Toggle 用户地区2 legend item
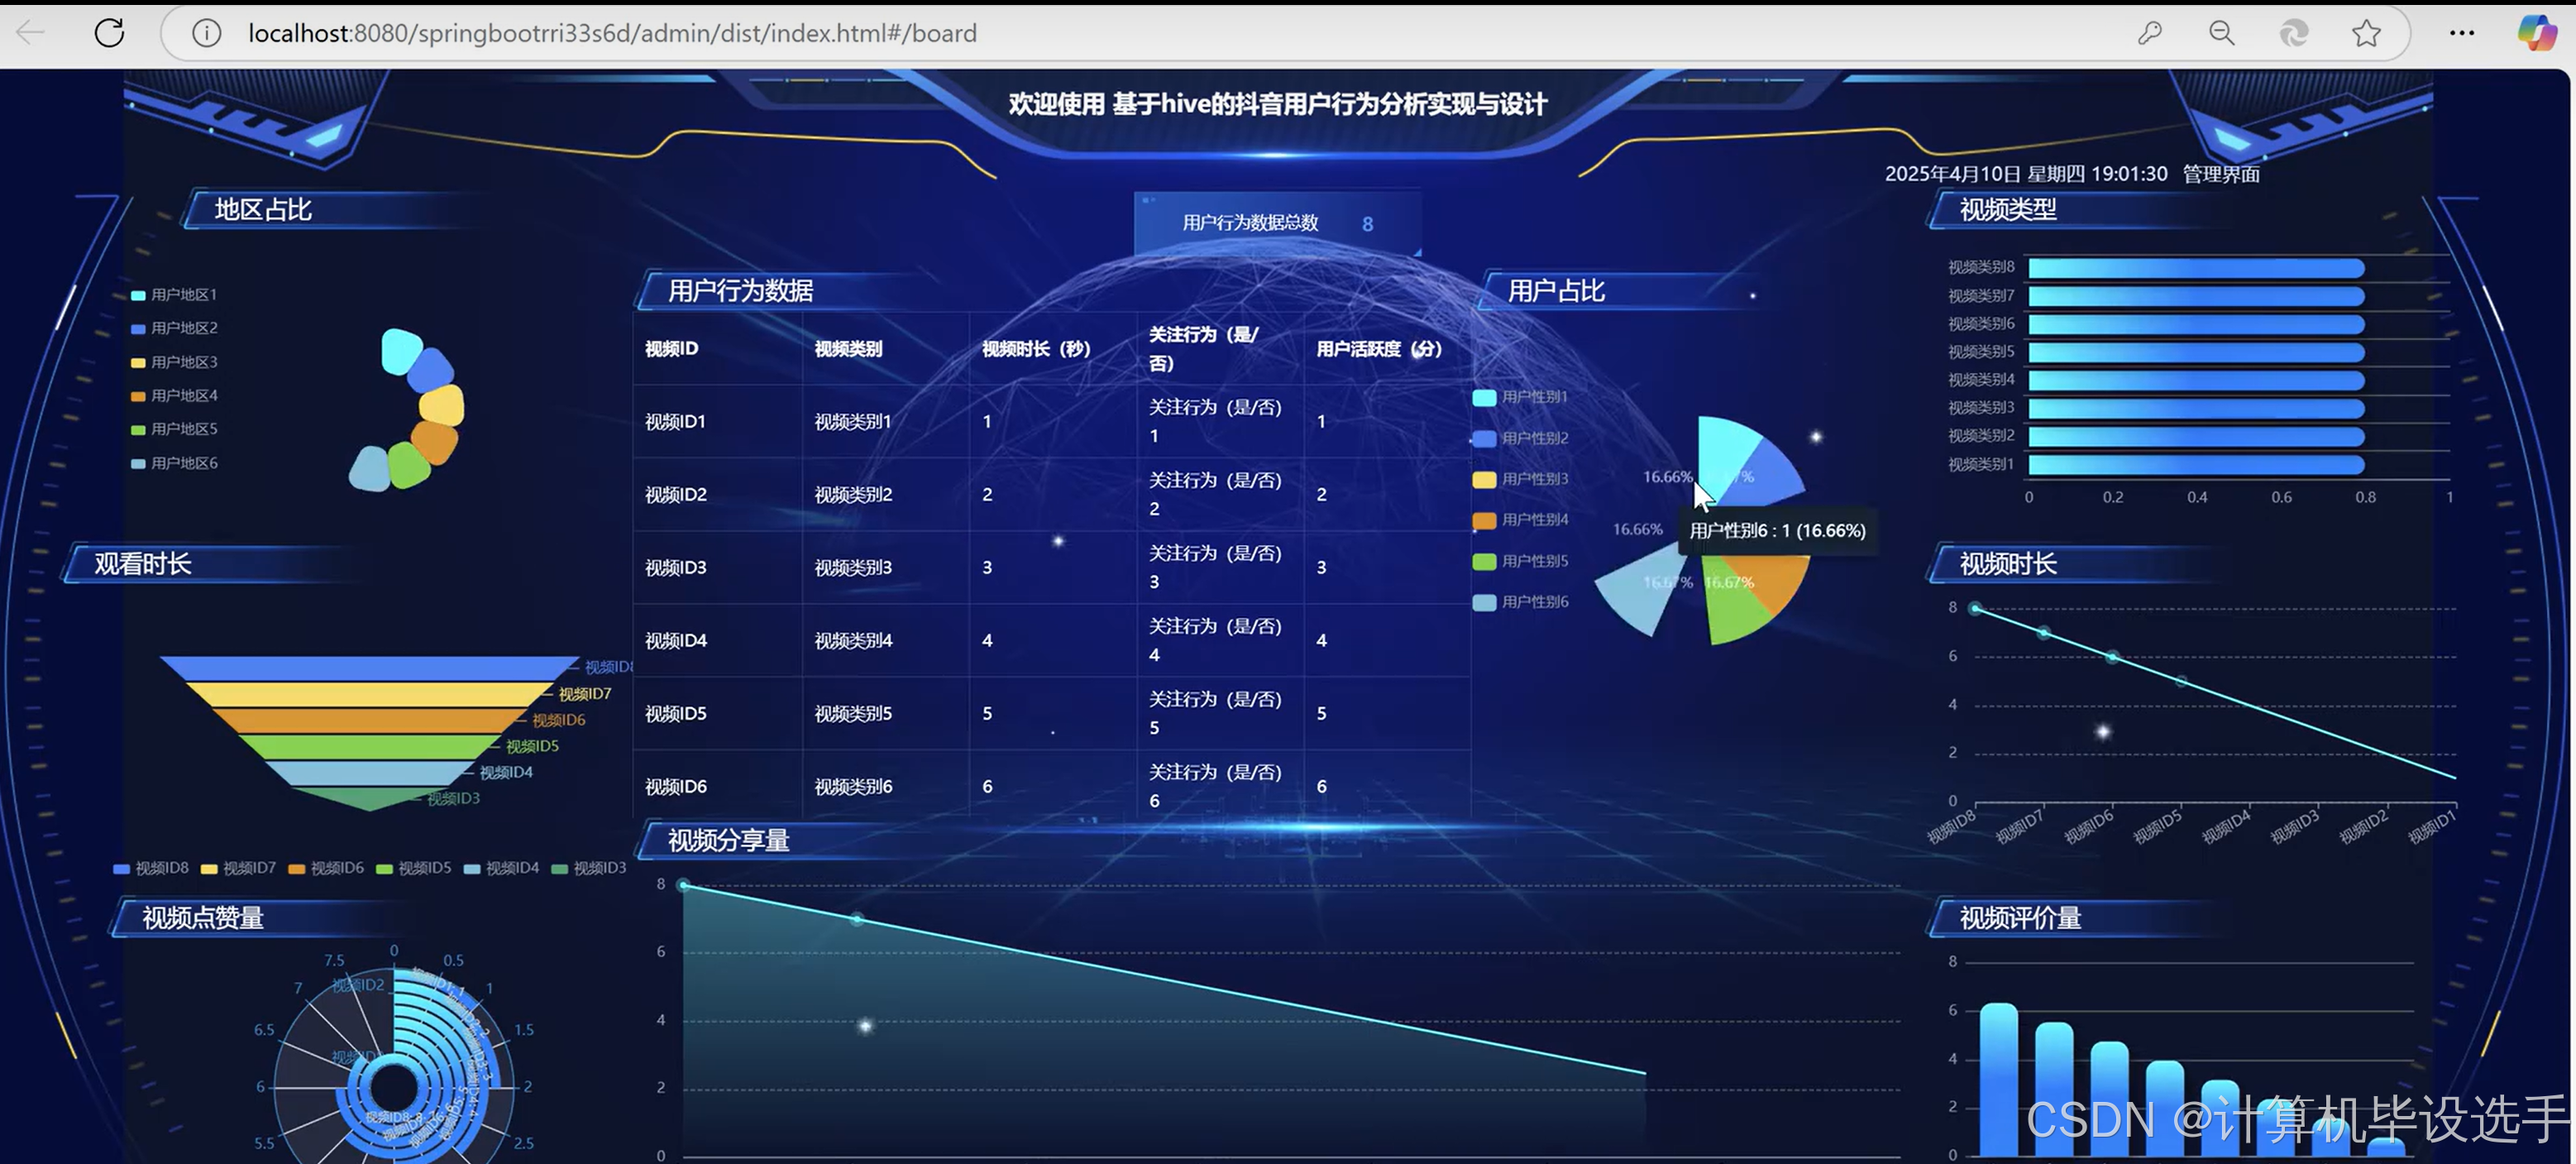This screenshot has width=2576, height=1164. 174,328
